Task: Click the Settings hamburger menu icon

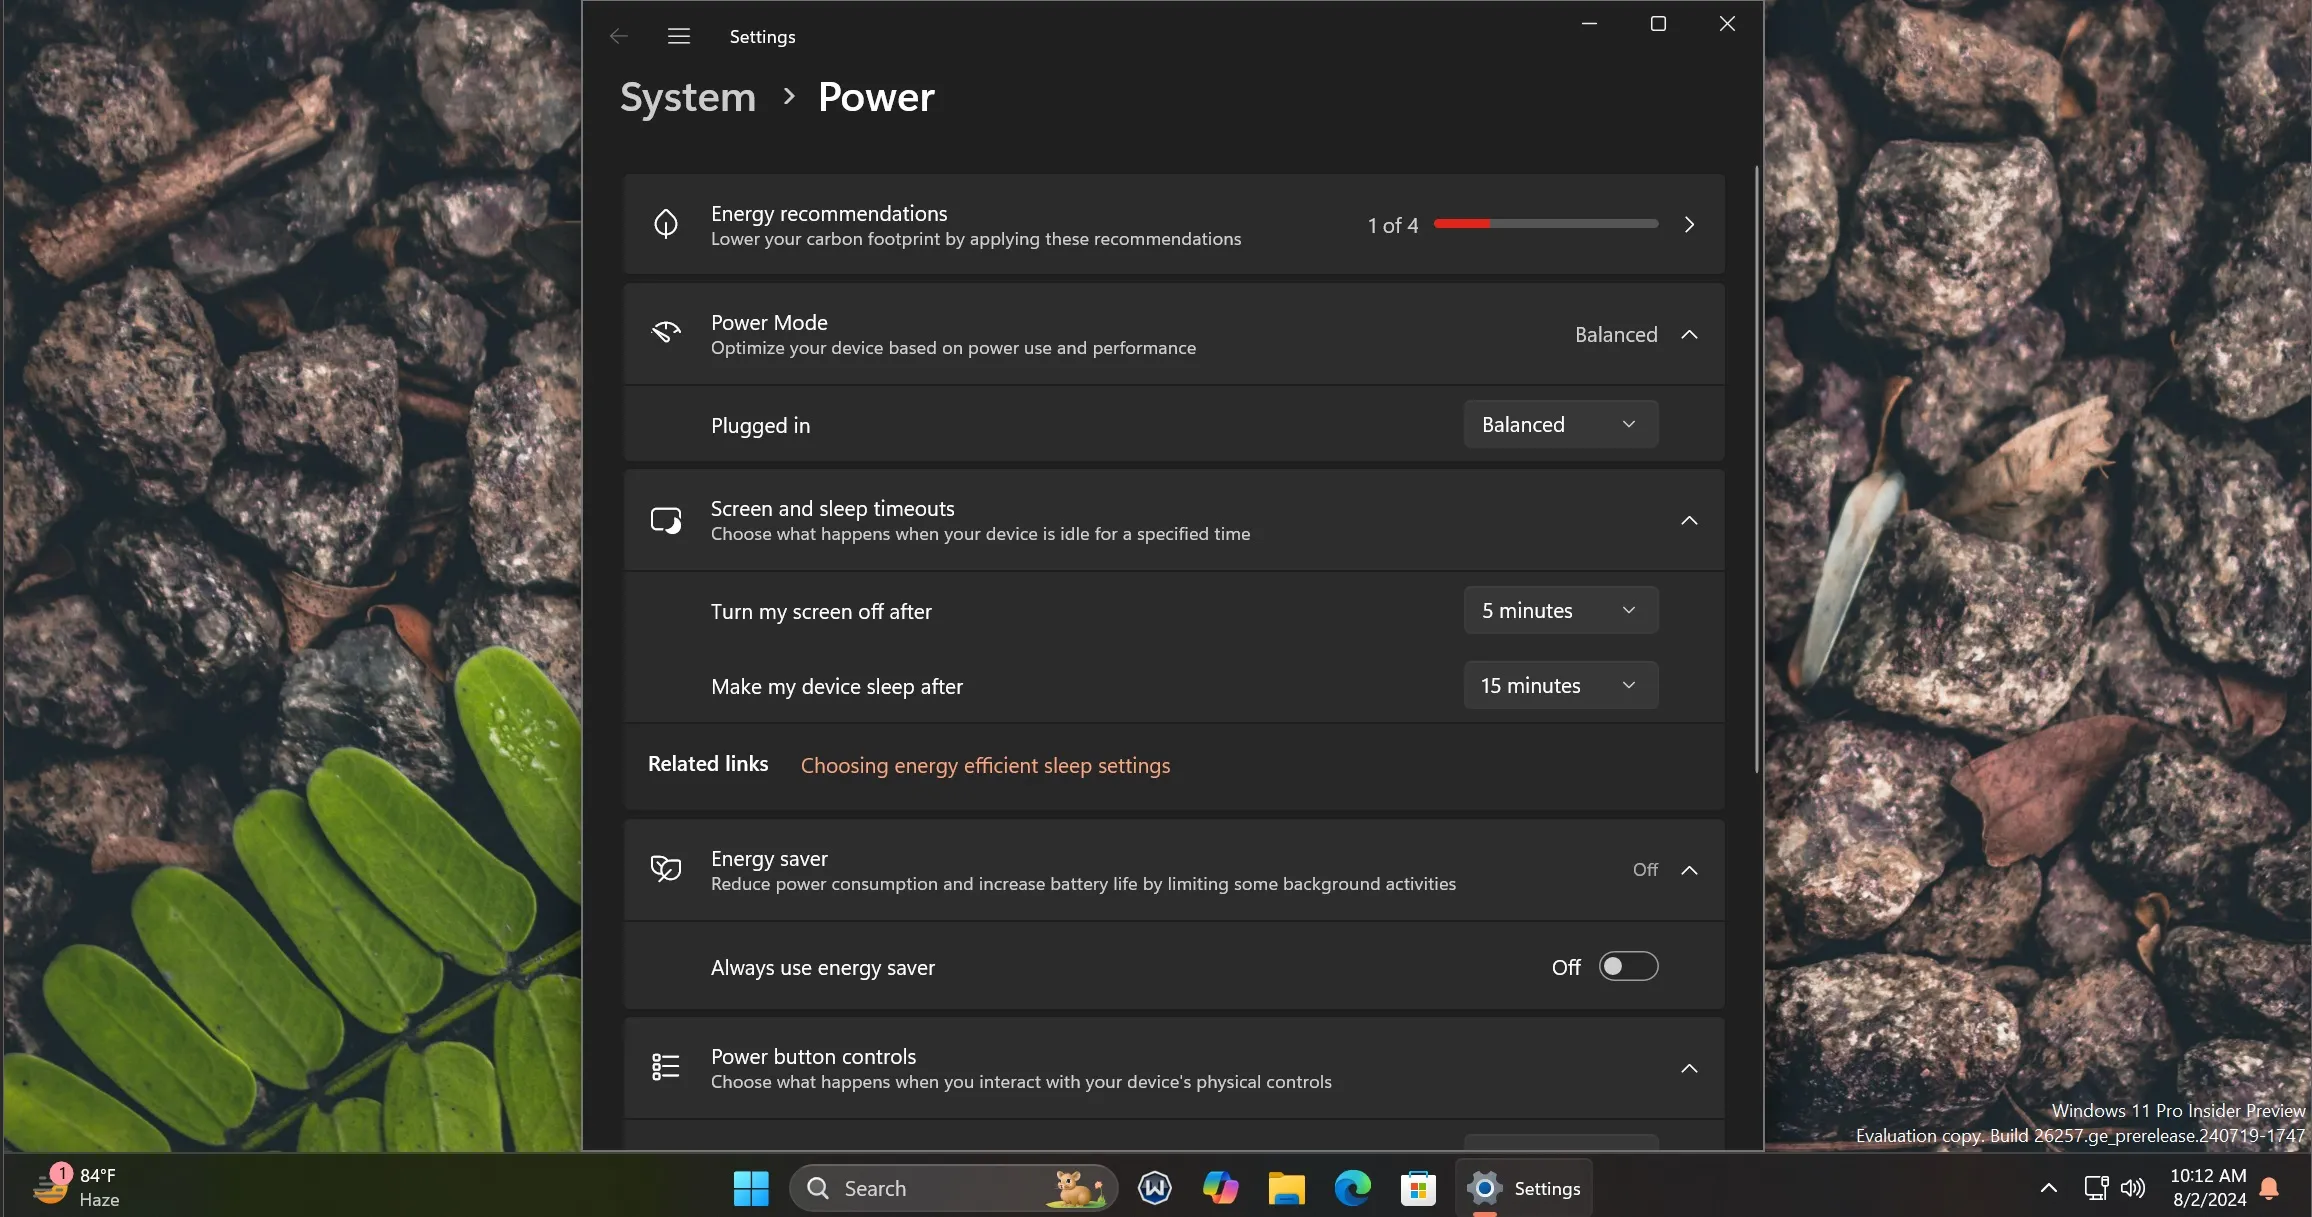Action: pyautogui.click(x=677, y=35)
